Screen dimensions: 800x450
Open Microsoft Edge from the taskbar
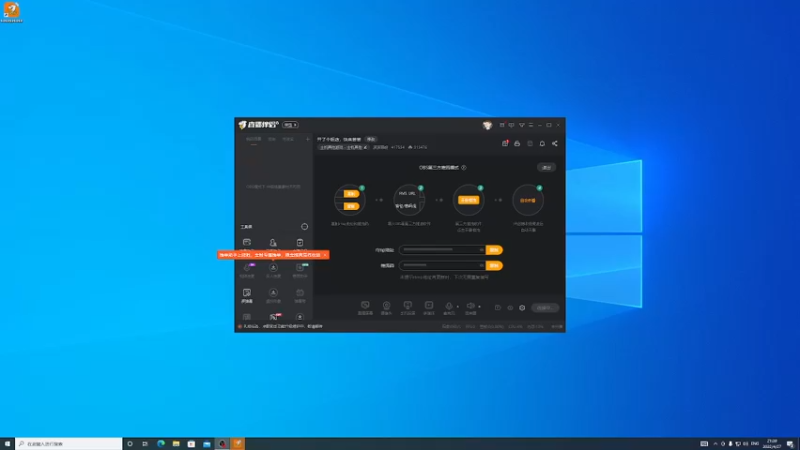pos(161,444)
